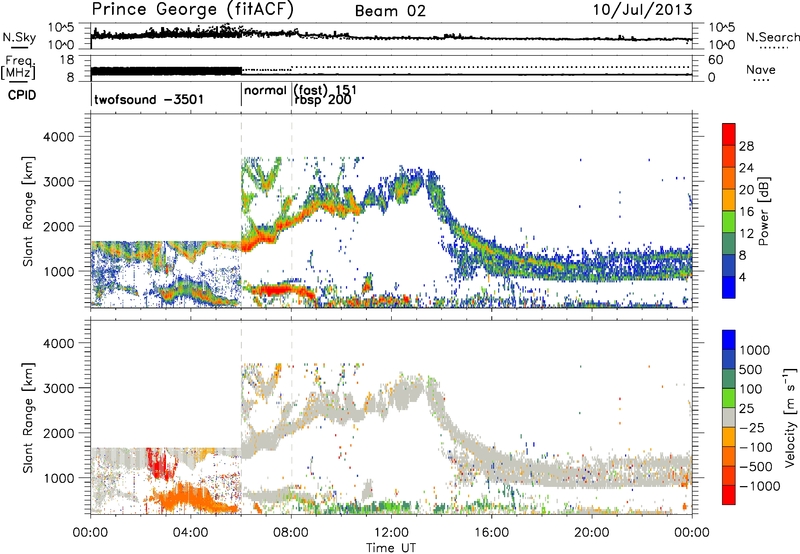Select the normal CPID entry

[265, 91]
